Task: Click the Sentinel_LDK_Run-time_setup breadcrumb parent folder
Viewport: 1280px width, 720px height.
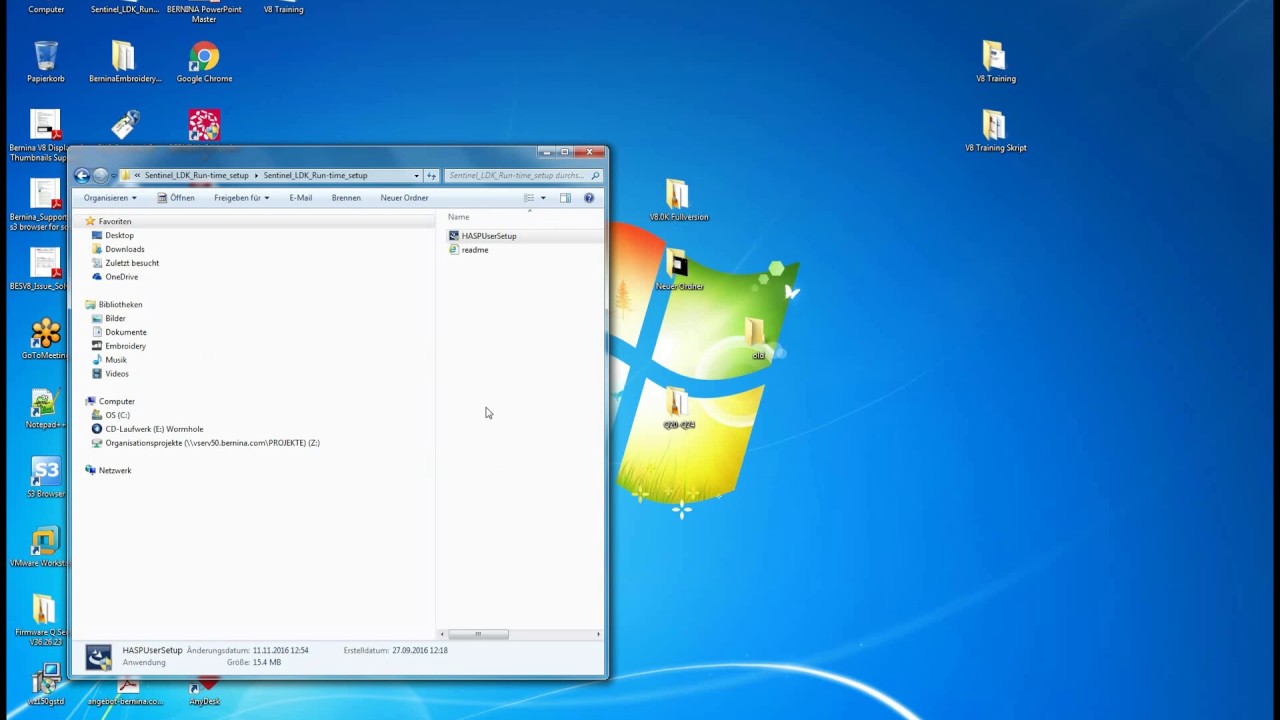Action: tap(196, 175)
